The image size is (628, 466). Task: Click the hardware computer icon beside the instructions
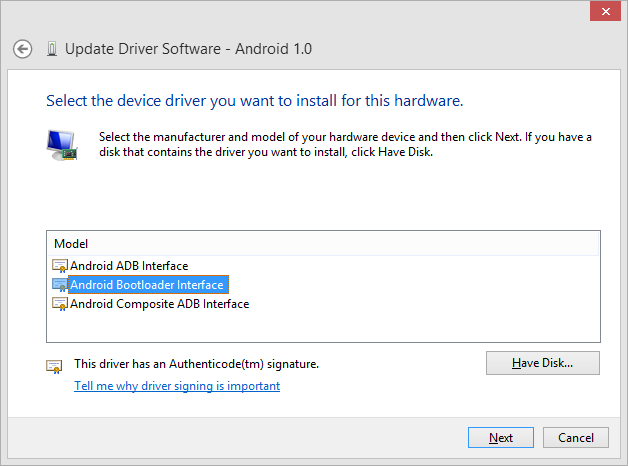pos(60,144)
